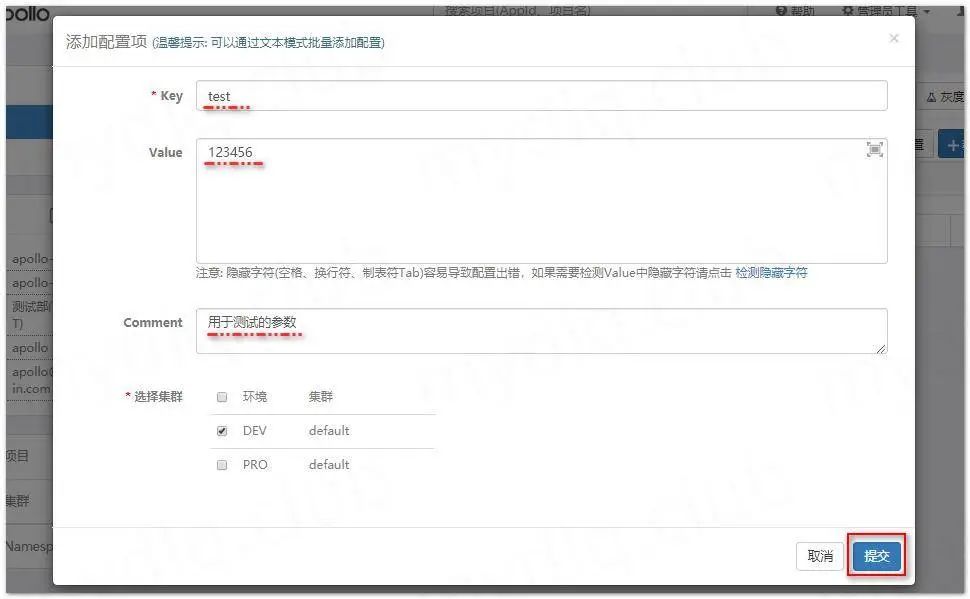The height and width of the screenshot is (599, 970).
Task: Click the default cluster text in PRO row
Action: point(329,465)
